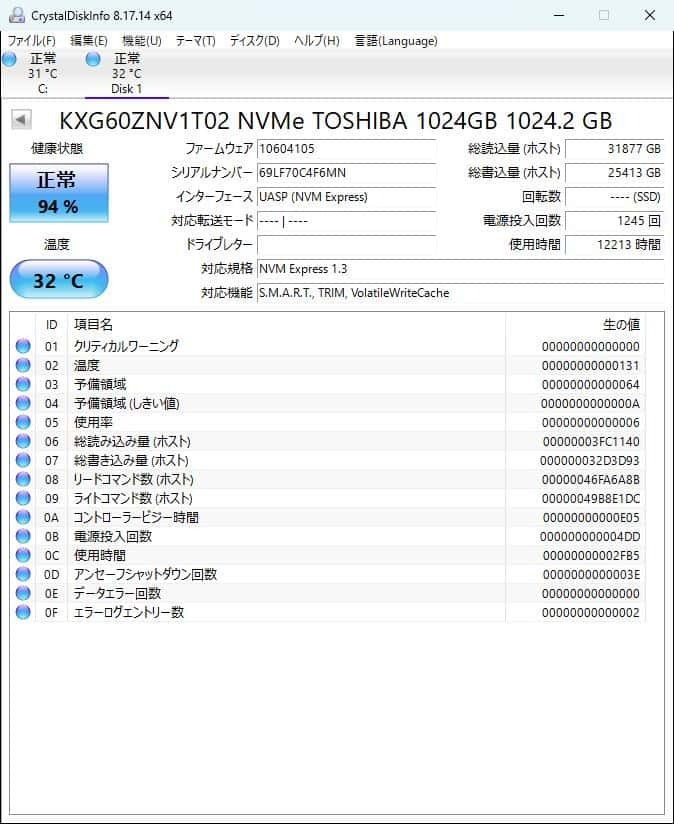Click the 対応規格 field NVM Express 1.3
The width and height of the screenshot is (674, 824).
461,269
